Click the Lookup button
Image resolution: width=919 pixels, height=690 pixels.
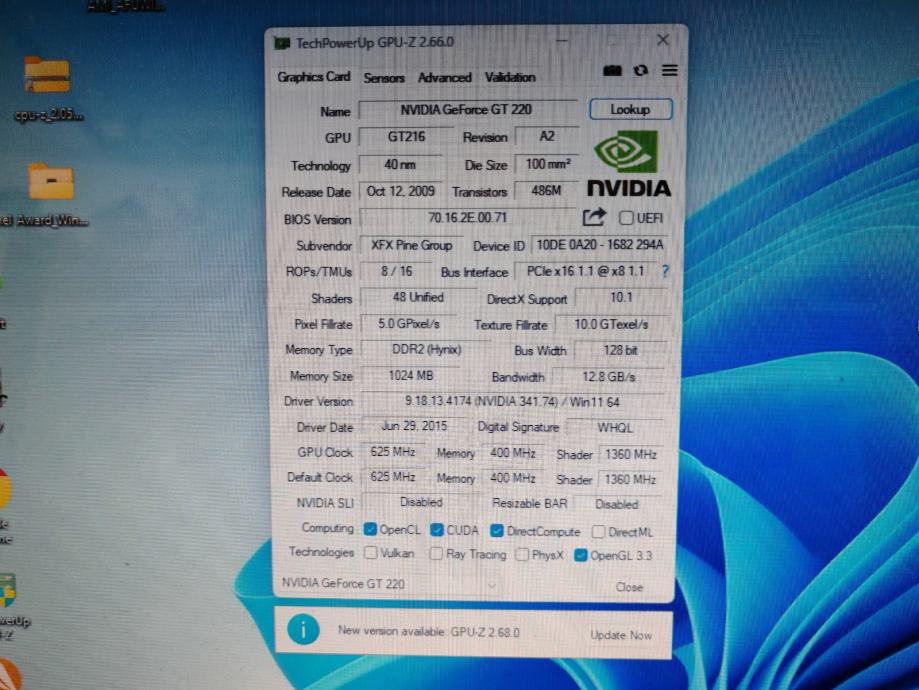coord(631,110)
